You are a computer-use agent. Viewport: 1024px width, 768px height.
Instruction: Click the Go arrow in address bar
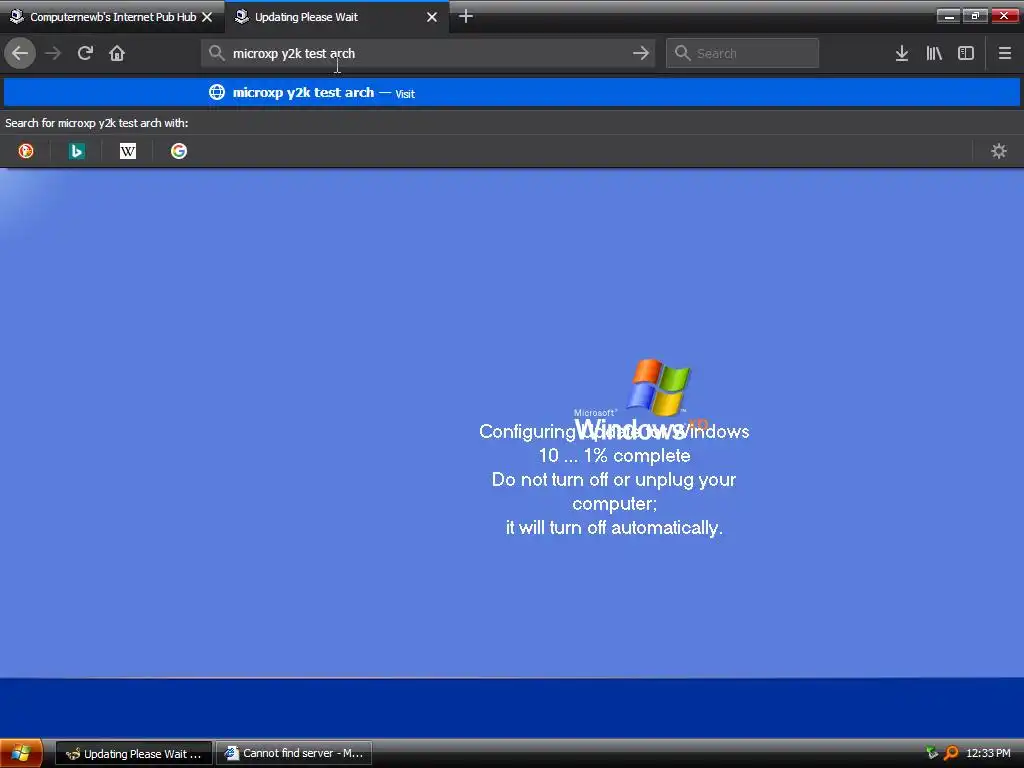[641, 53]
